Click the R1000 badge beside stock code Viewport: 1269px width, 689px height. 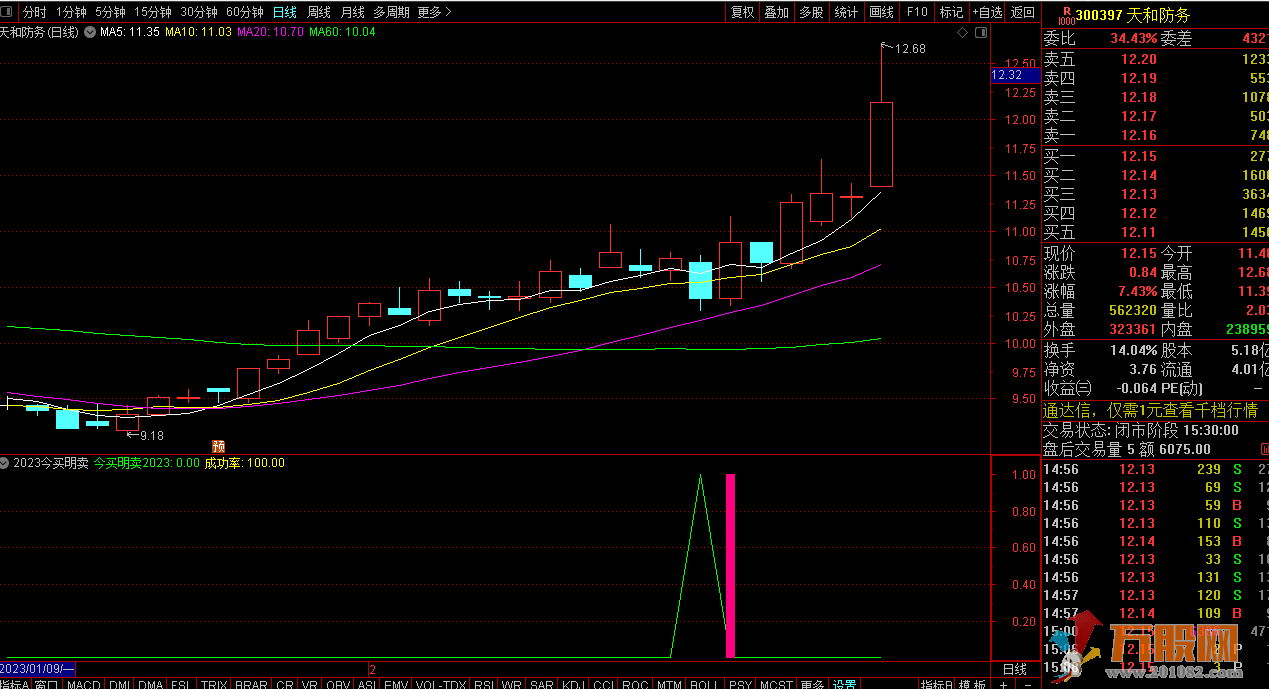[1066, 16]
